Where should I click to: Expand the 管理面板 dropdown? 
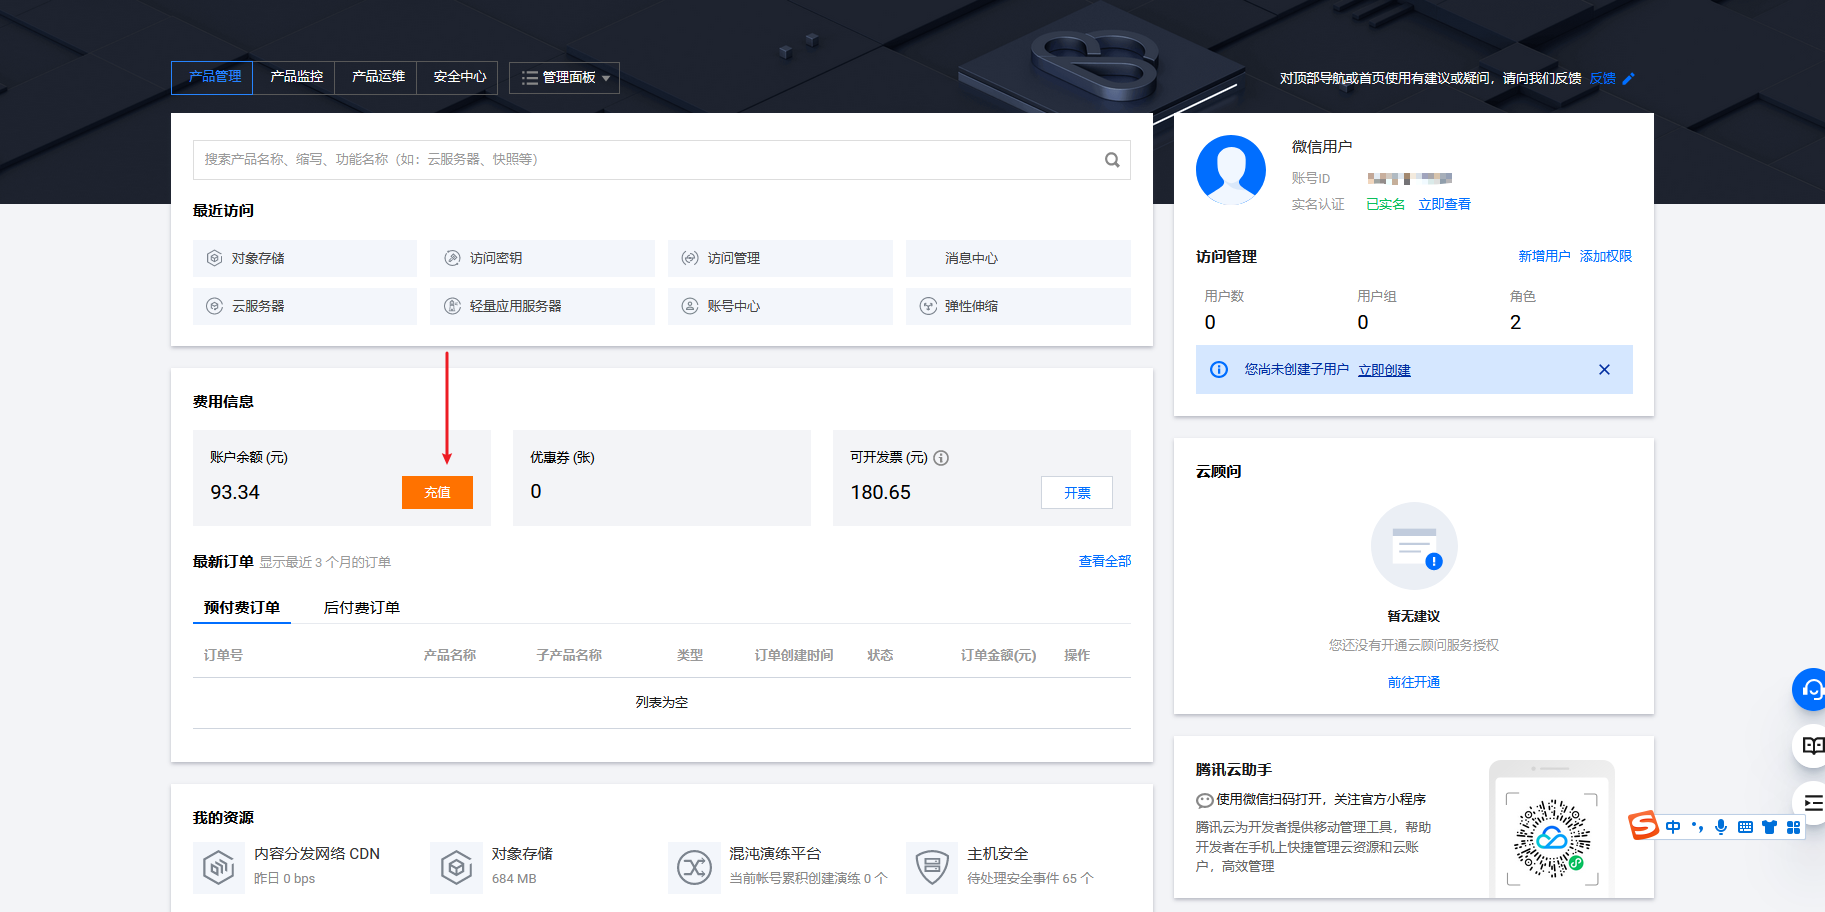tap(565, 78)
